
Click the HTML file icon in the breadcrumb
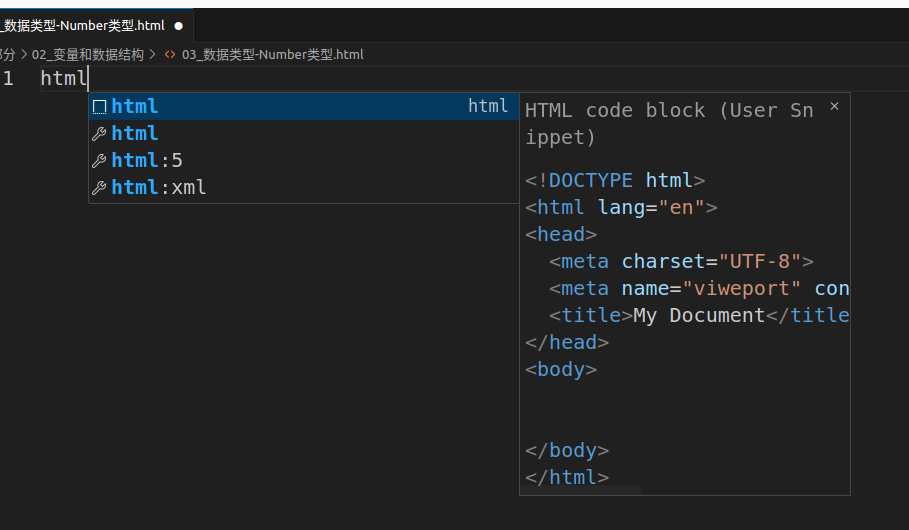tap(170, 55)
